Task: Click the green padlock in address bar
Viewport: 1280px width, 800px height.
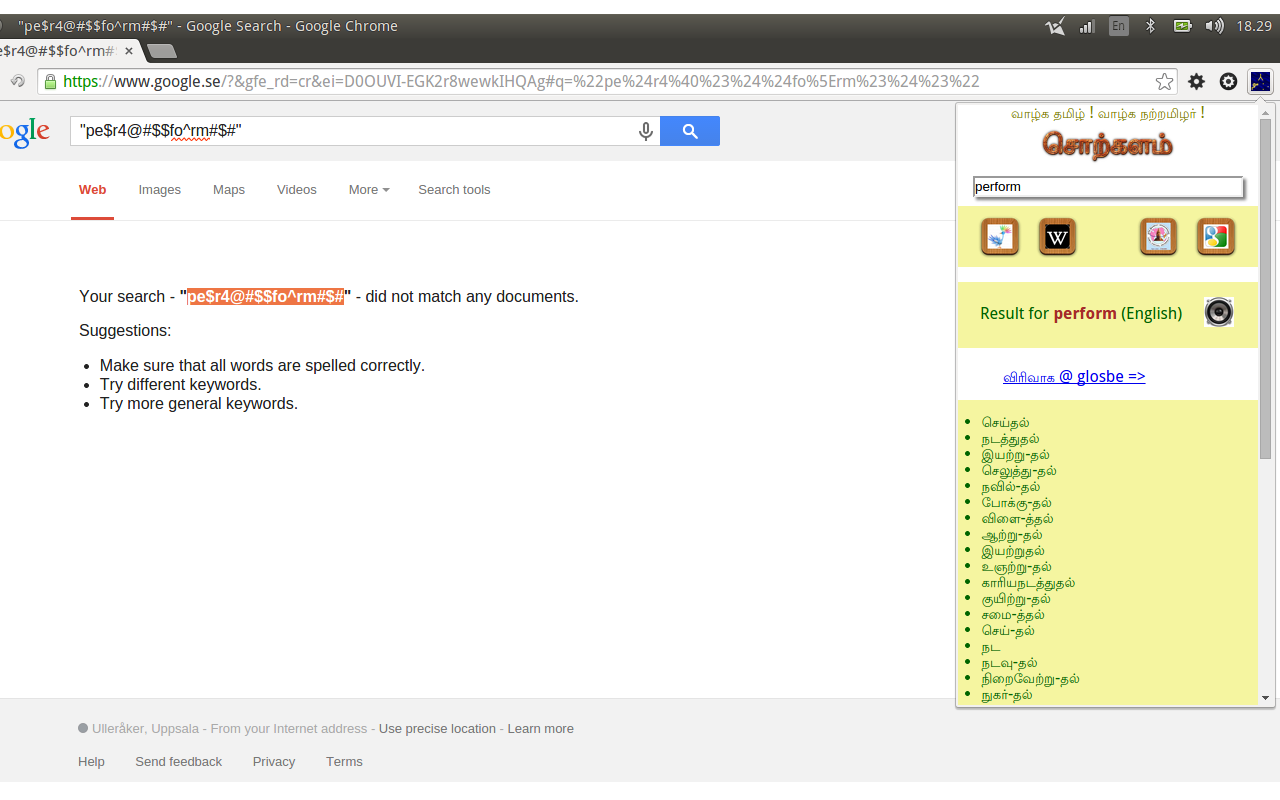Action: (50, 82)
